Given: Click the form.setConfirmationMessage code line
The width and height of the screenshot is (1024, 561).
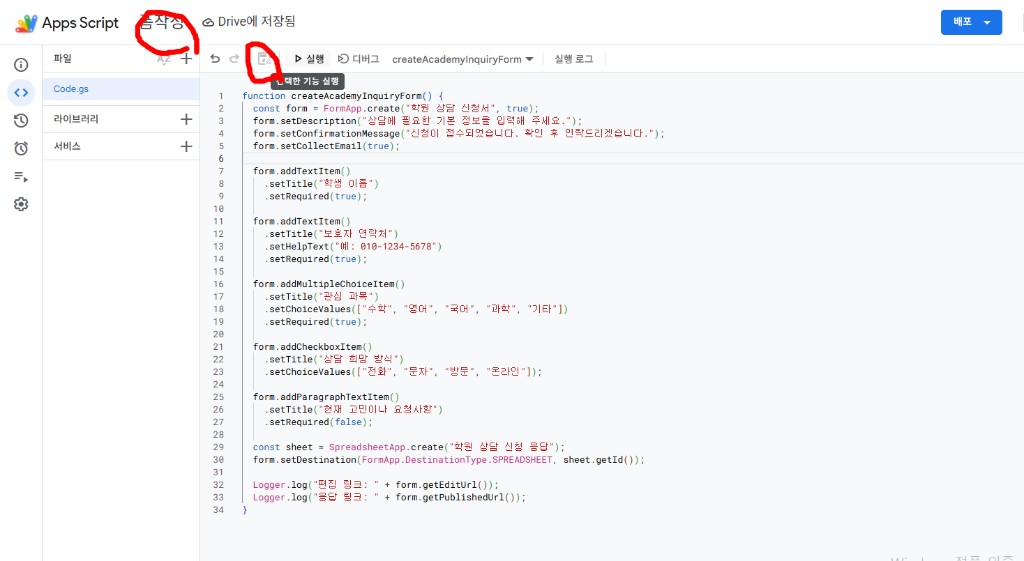Looking at the screenshot, I should [458, 133].
